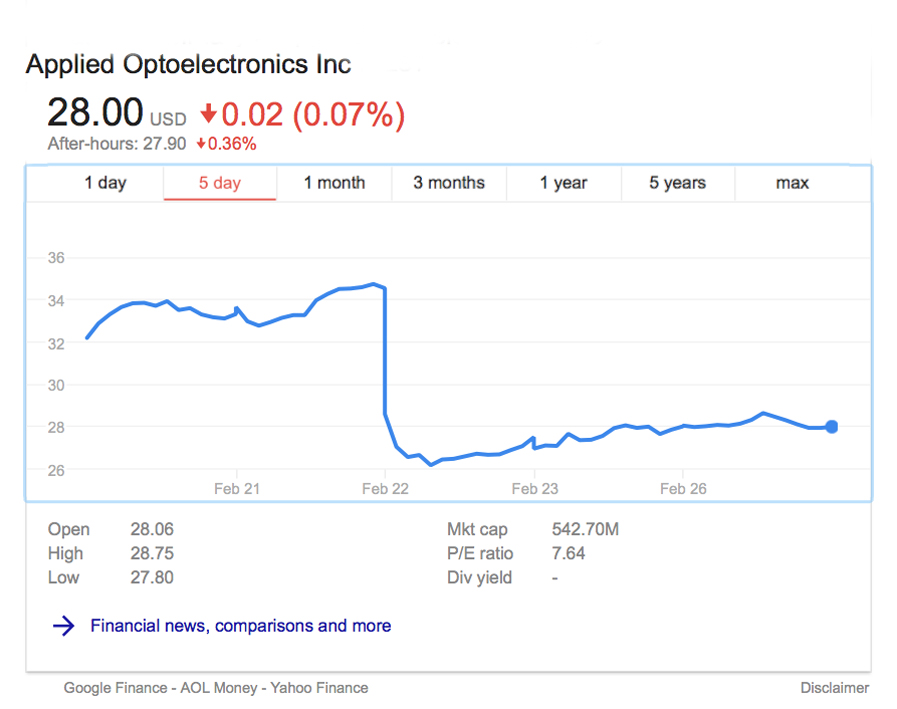
Task: Open the 5 years tab
Action: tap(677, 183)
